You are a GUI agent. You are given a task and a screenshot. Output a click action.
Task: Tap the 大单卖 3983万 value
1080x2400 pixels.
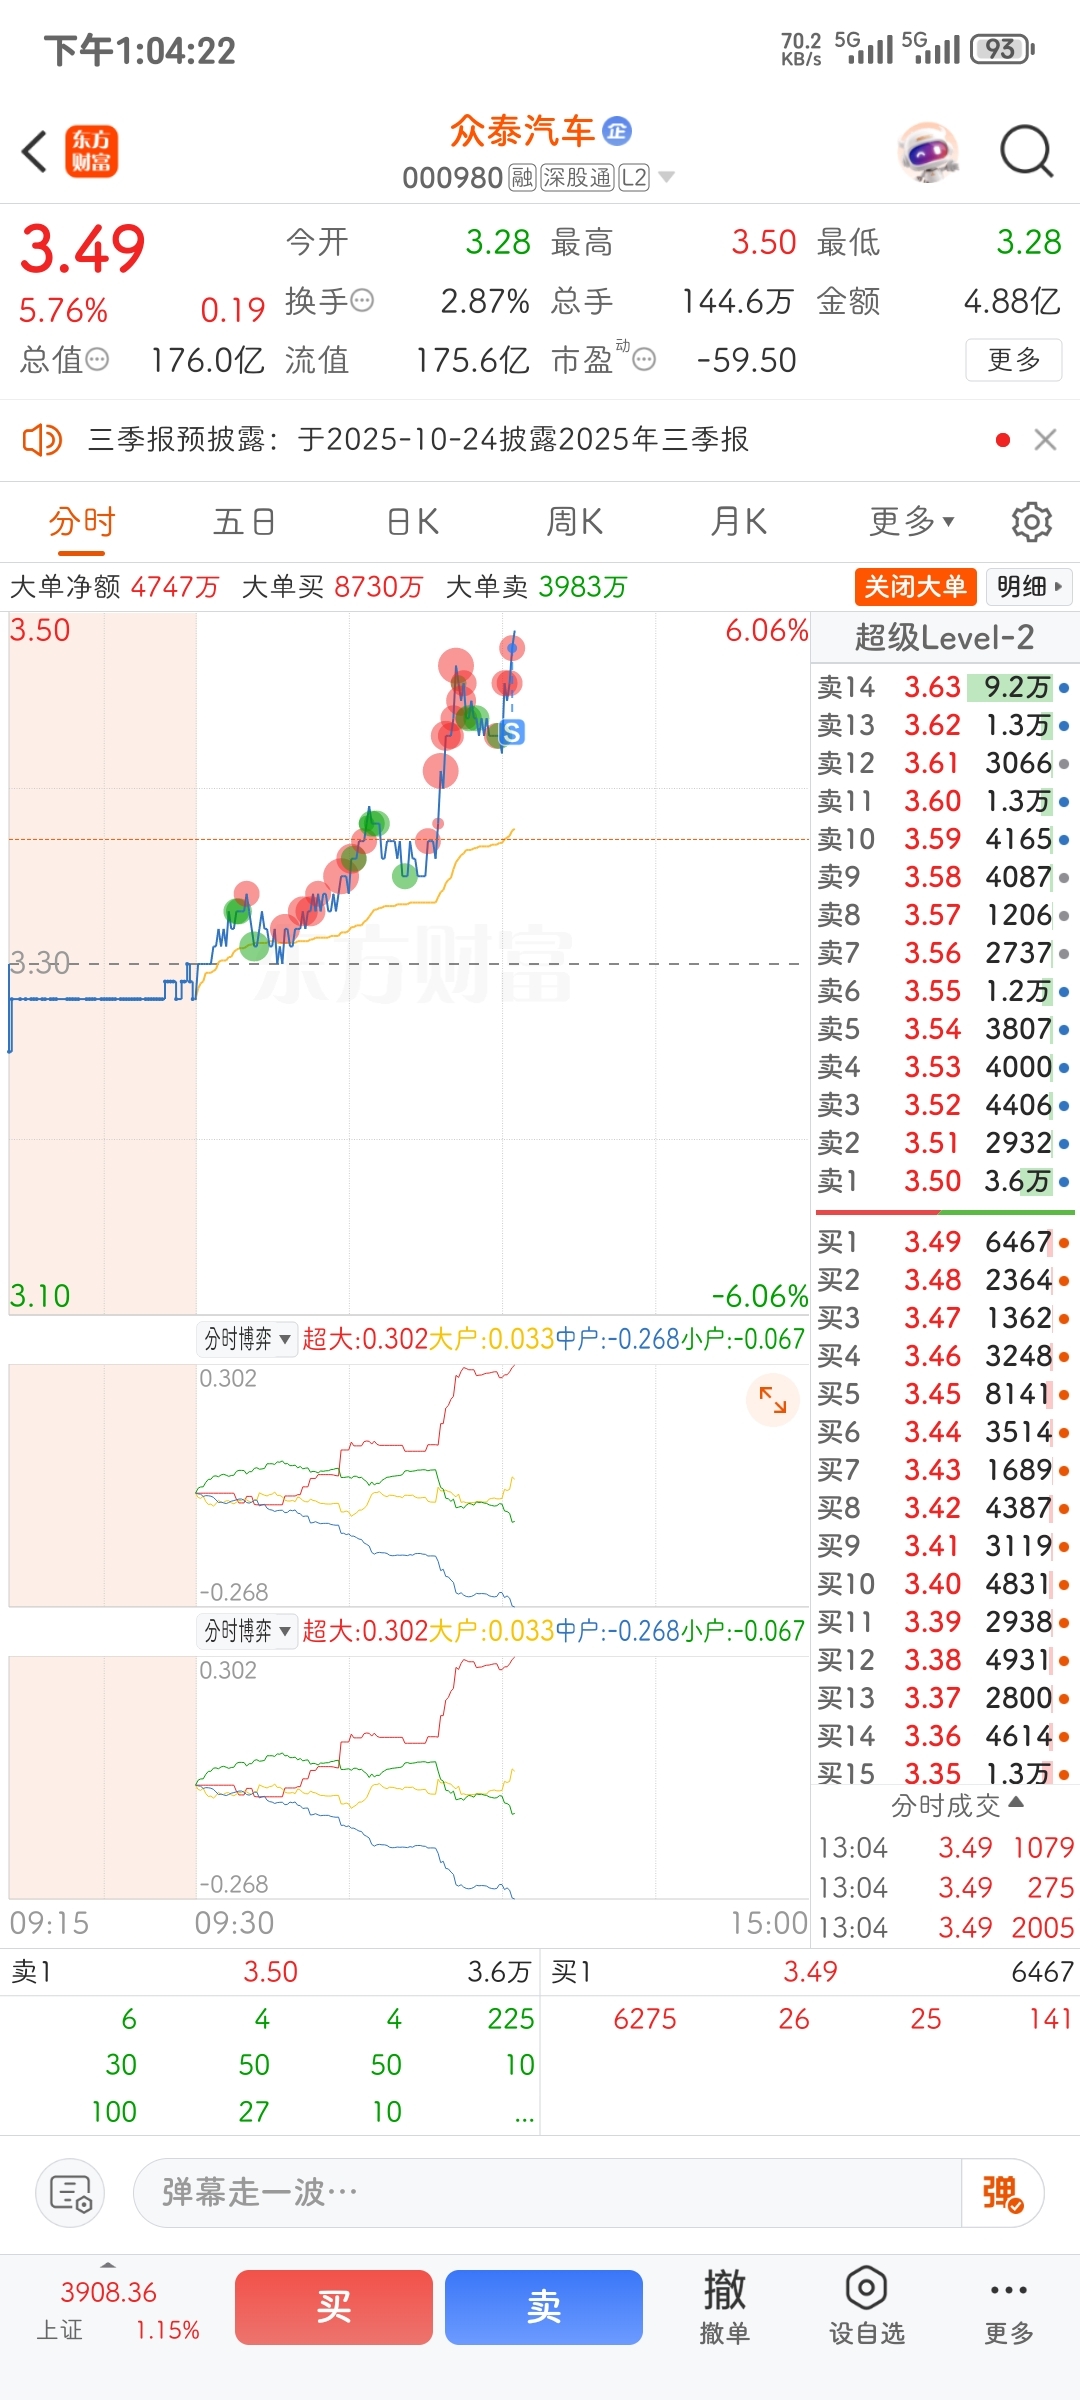[582, 586]
